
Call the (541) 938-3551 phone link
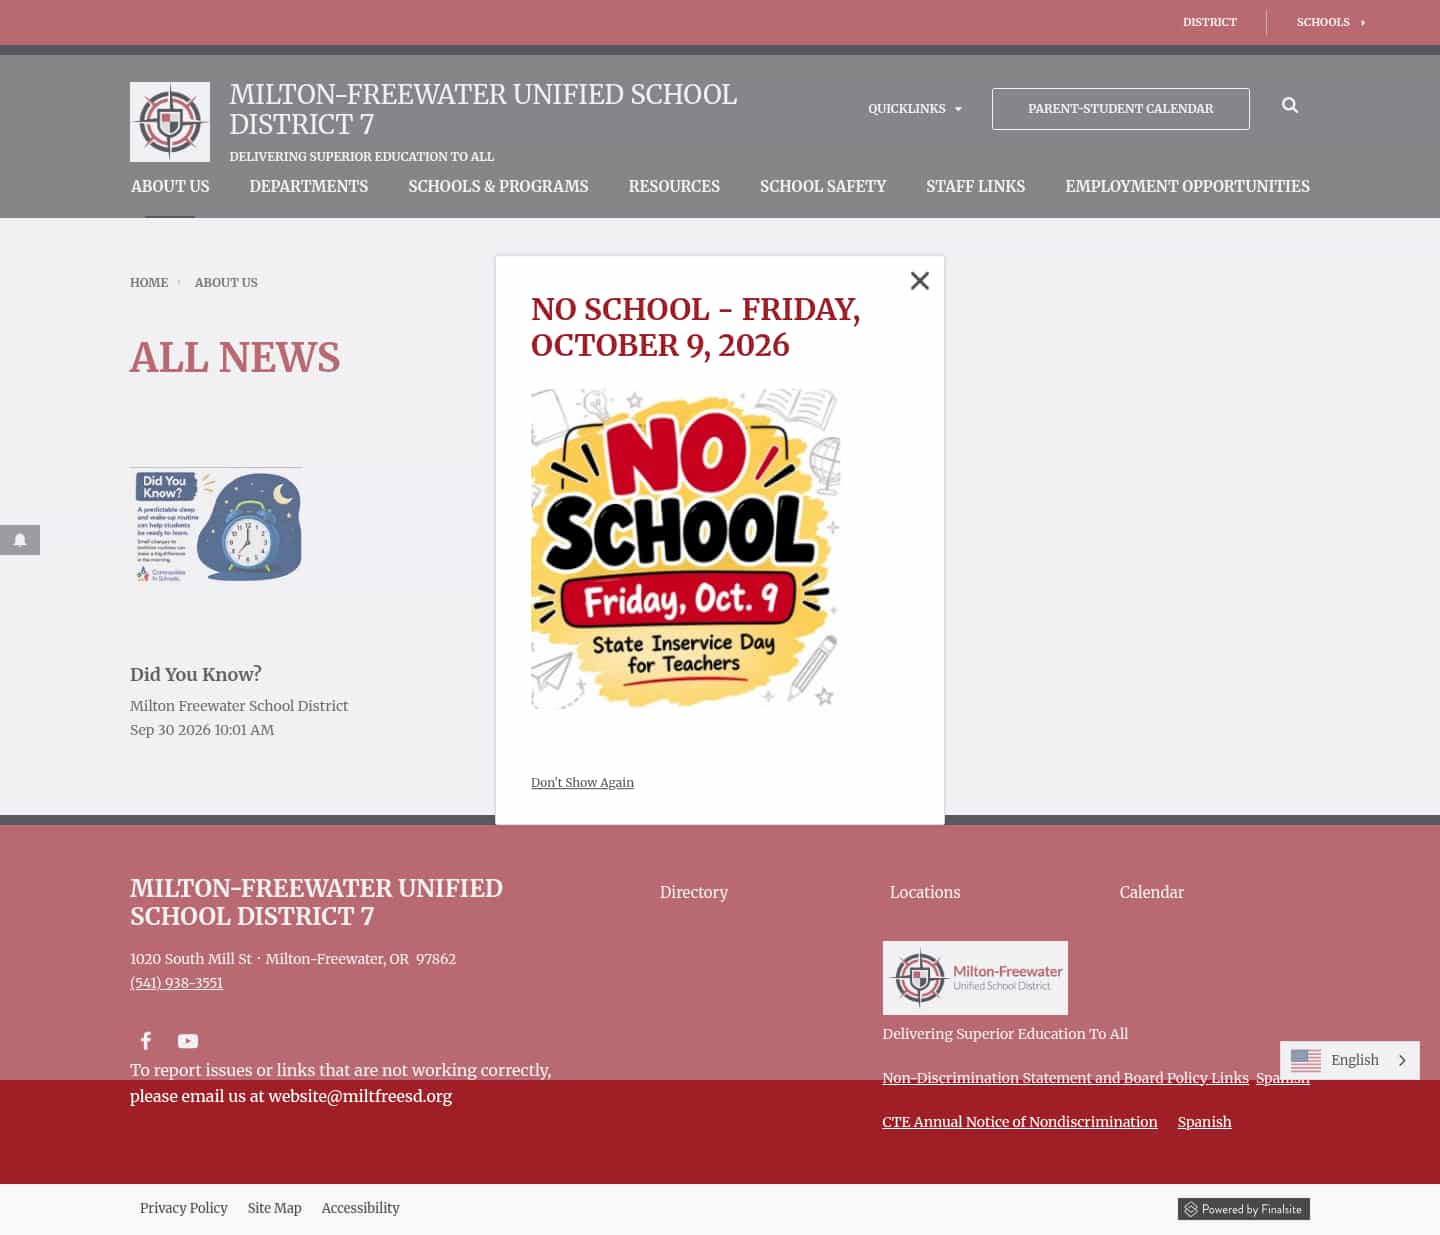click(x=176, y=983)
